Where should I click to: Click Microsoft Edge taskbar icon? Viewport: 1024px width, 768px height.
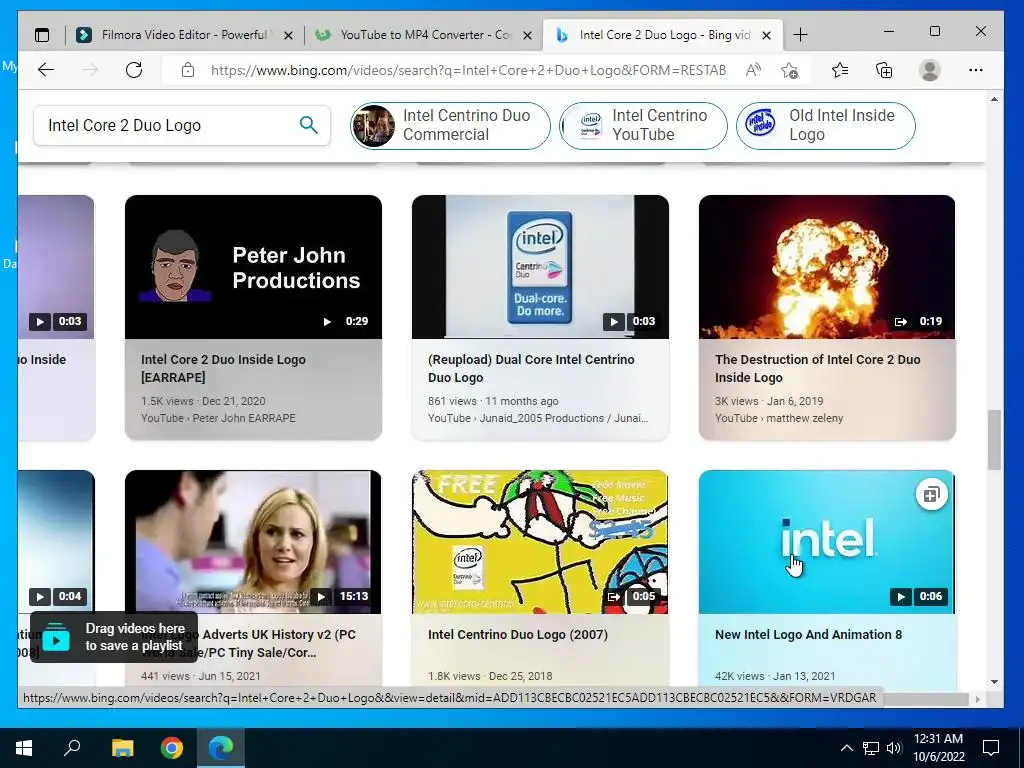click(221, 748)
